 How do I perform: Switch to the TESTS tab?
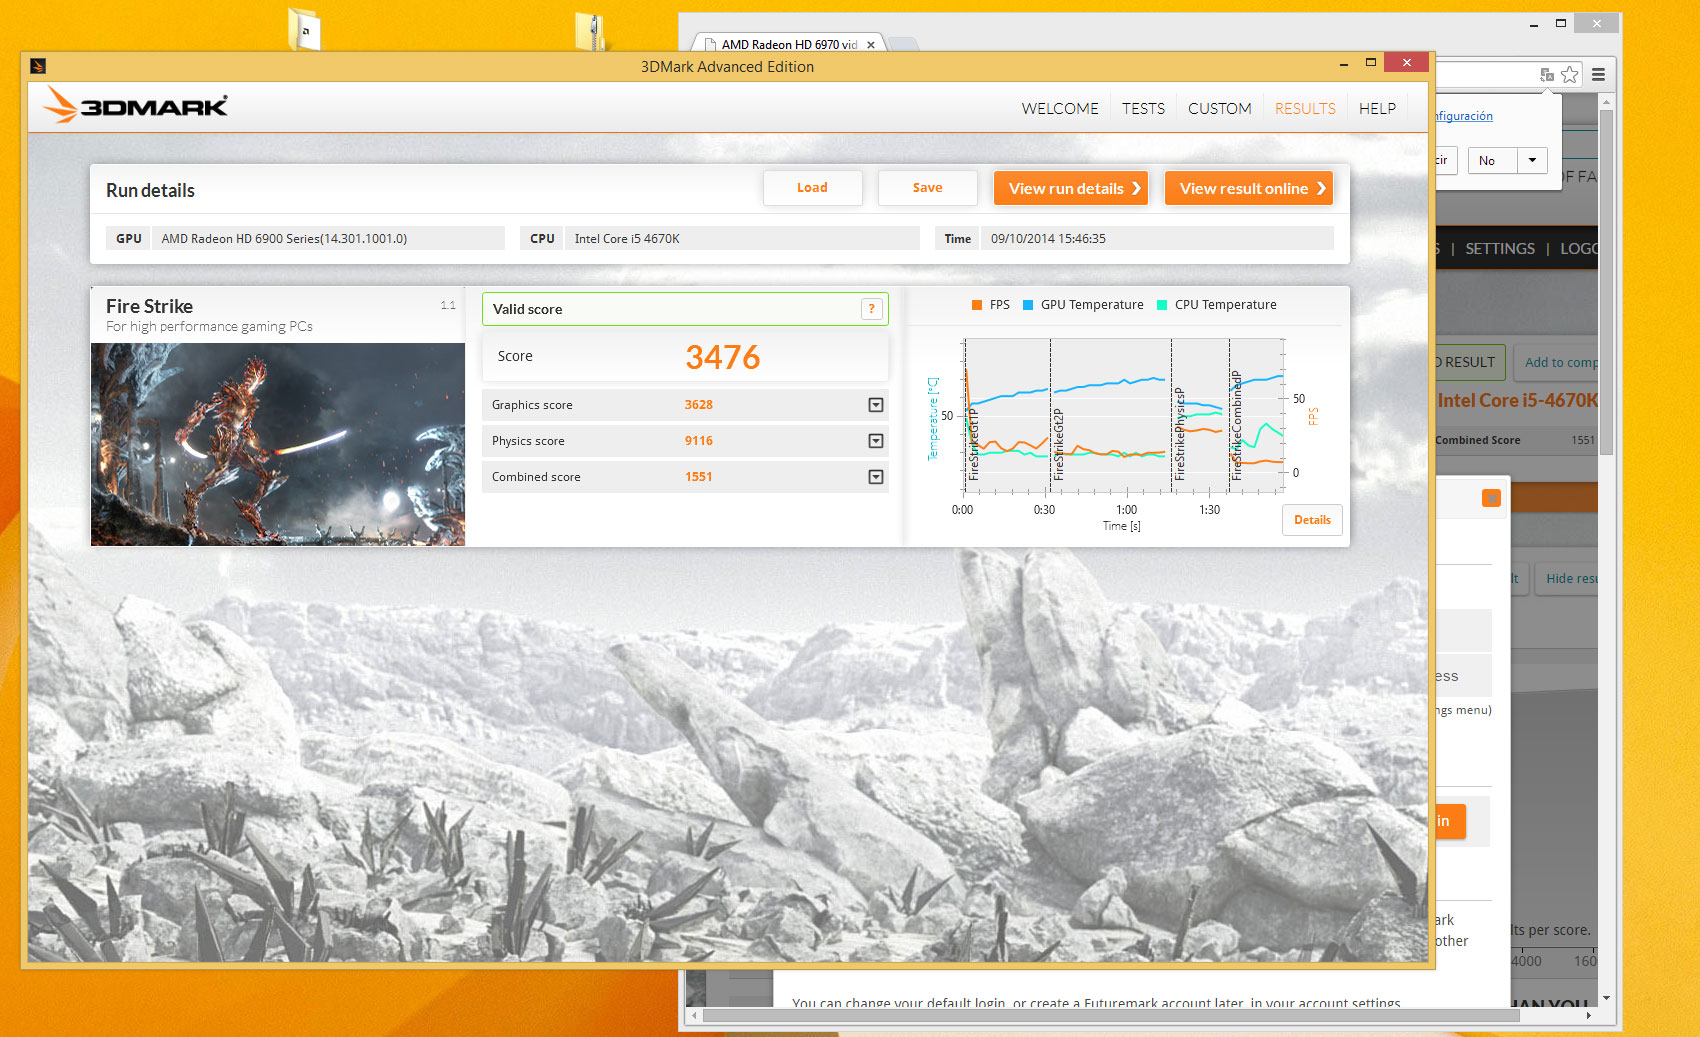pyautogui.click(x=1143, y=108)
